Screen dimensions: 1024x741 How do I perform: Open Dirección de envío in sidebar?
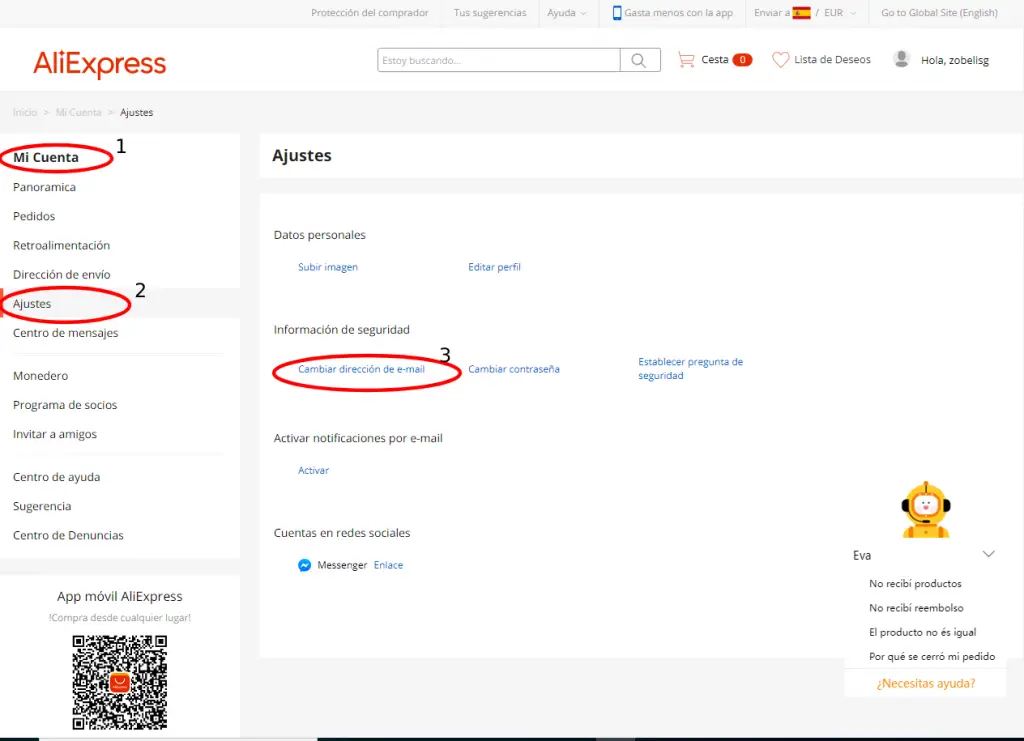pos(61,275)
